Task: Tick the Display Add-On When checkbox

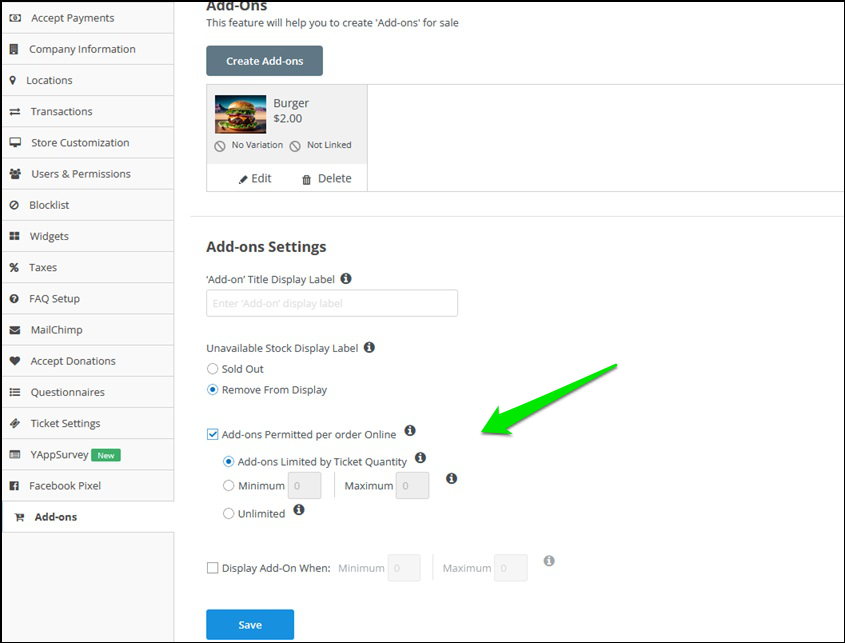Action: [x=212, y=568]
